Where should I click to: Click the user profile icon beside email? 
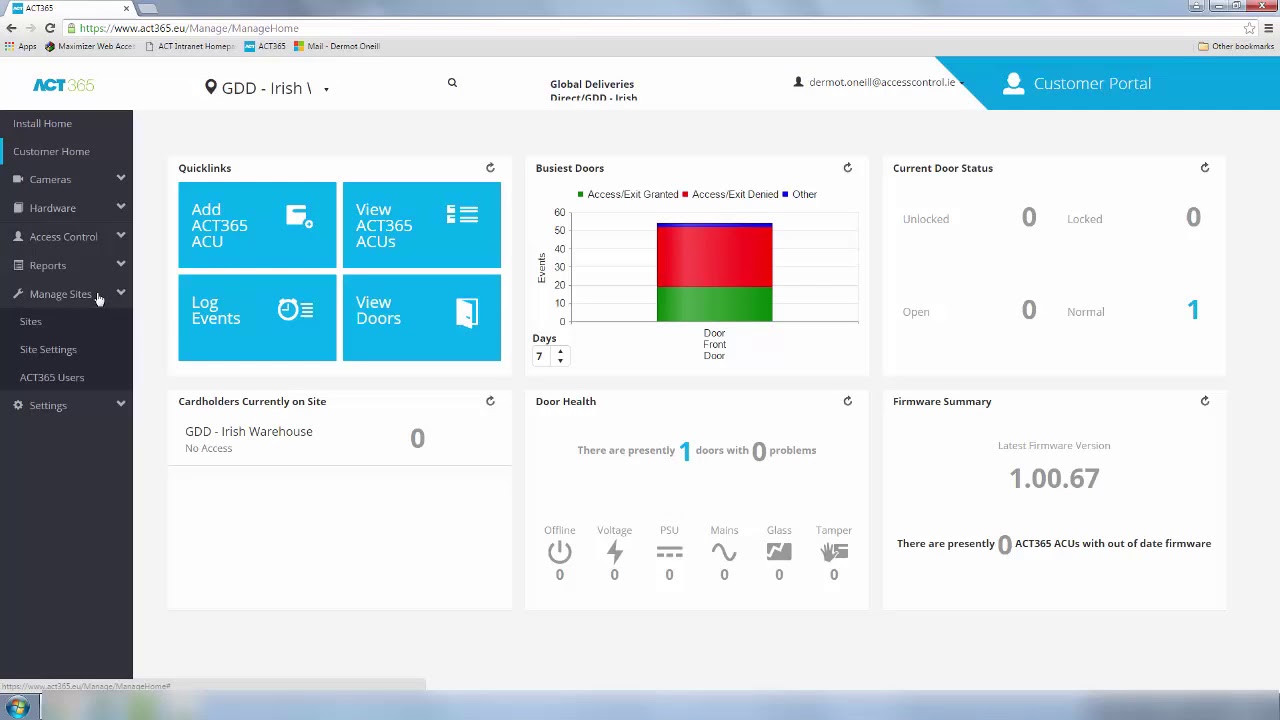coord(798,82)
